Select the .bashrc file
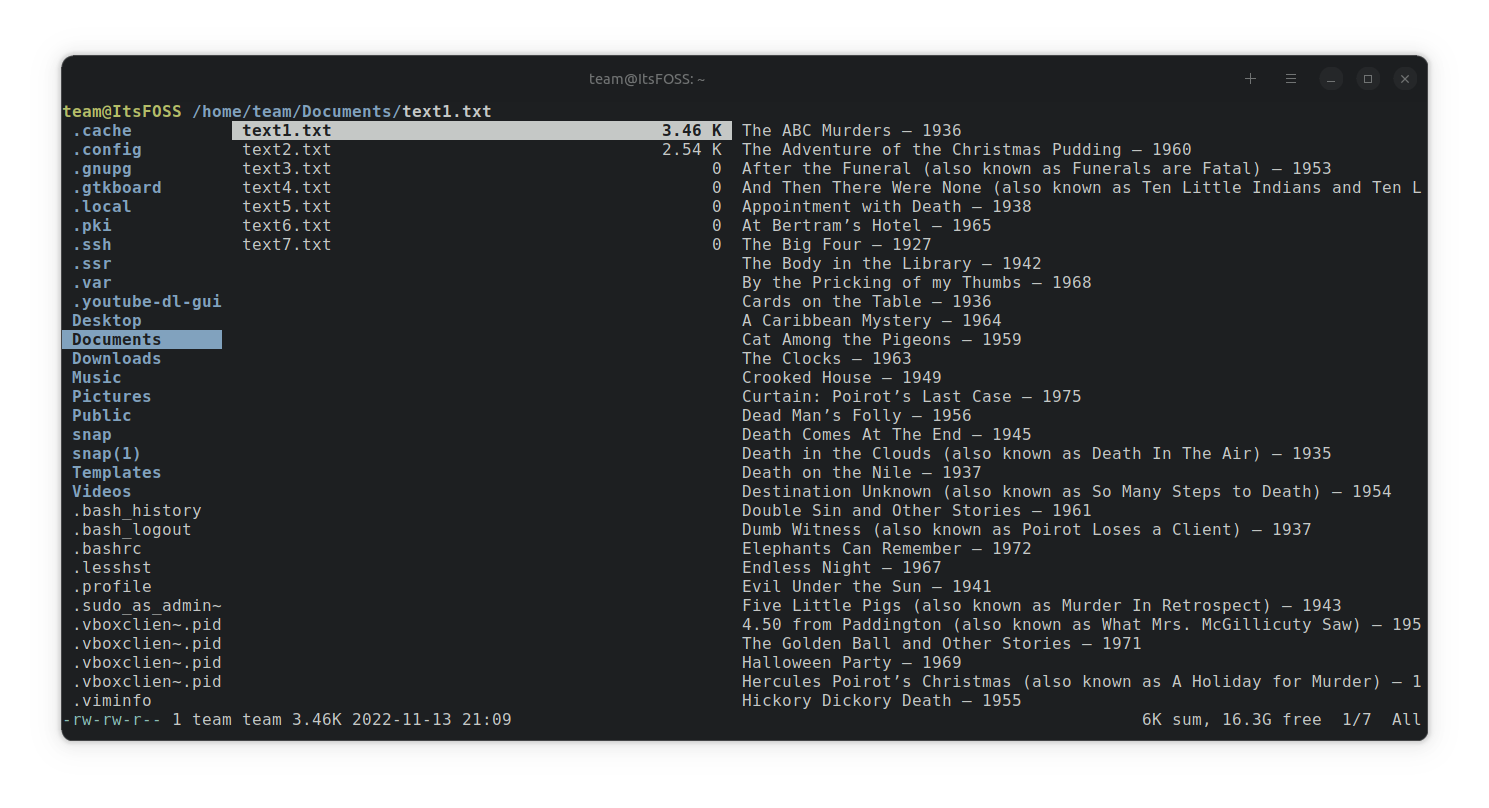The width and height of the screenshot is (1489, 808). click(107, 548)
